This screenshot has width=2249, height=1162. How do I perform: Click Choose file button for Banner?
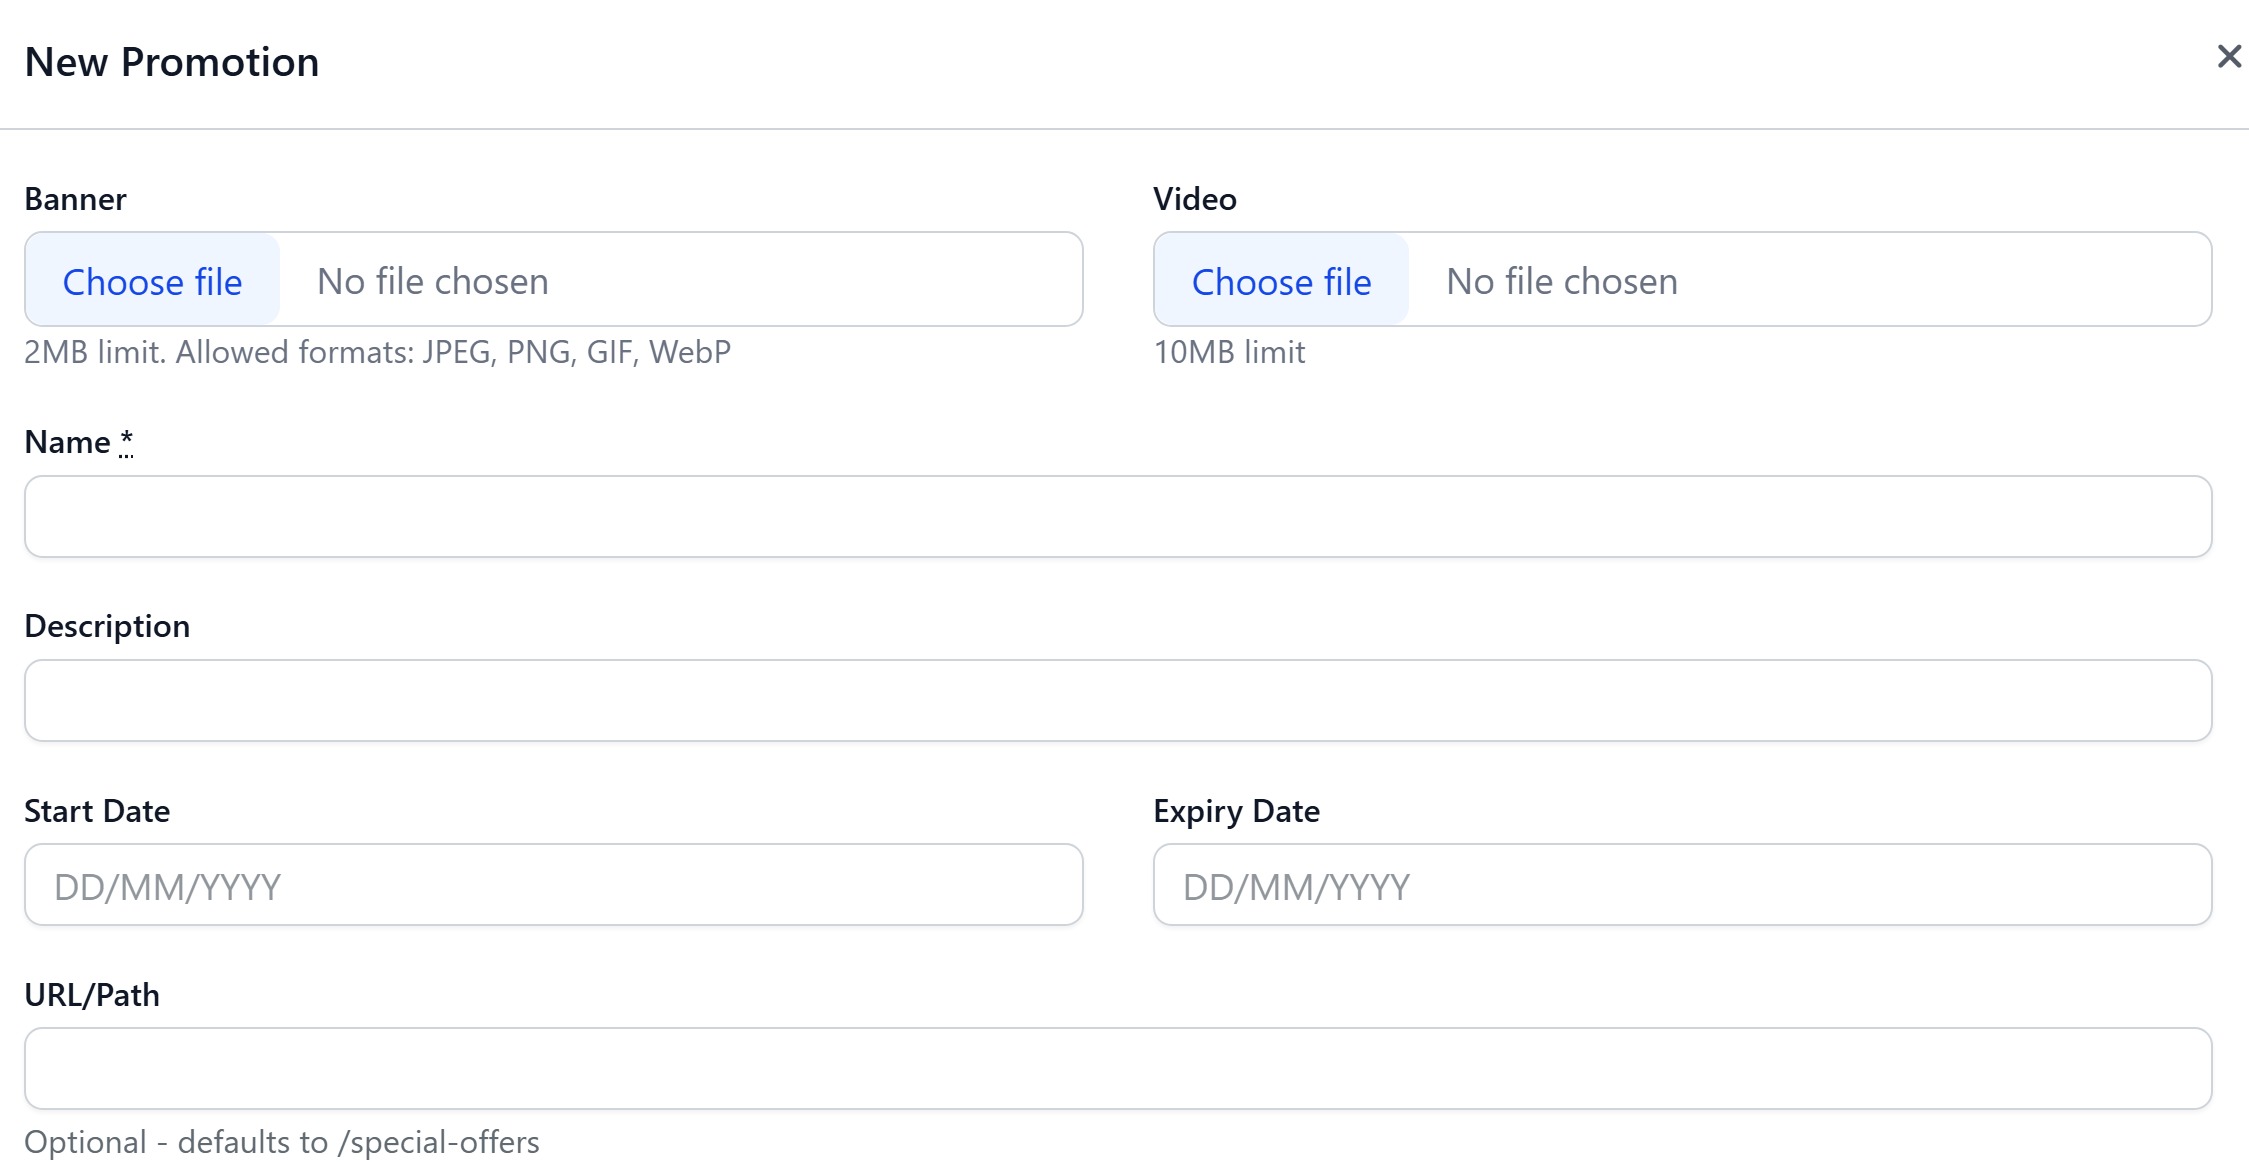pos(152,281)
